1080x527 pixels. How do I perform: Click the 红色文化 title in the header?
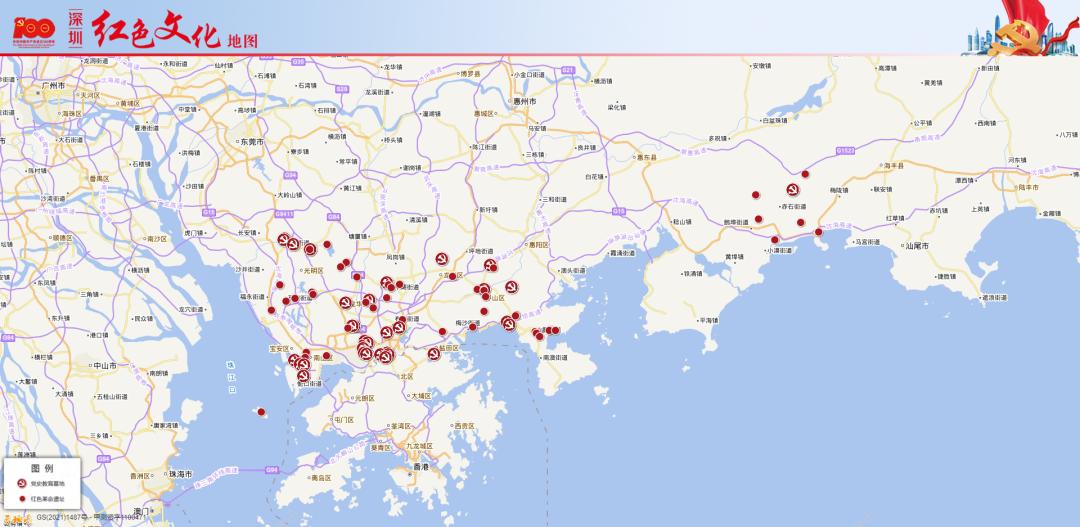pyautogui.click(x=156, y=30)
